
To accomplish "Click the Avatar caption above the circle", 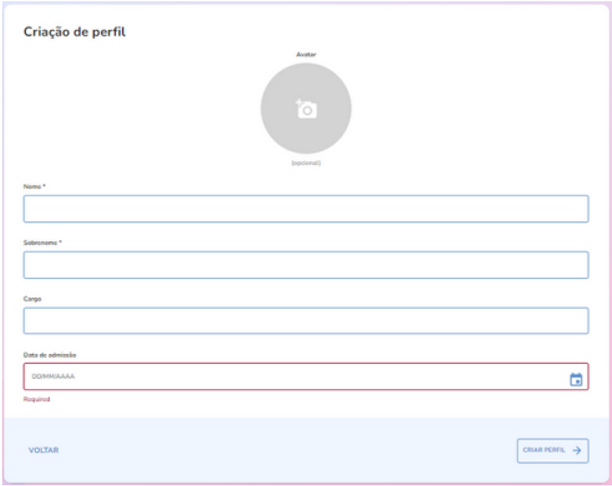I will tap(306, 55).
